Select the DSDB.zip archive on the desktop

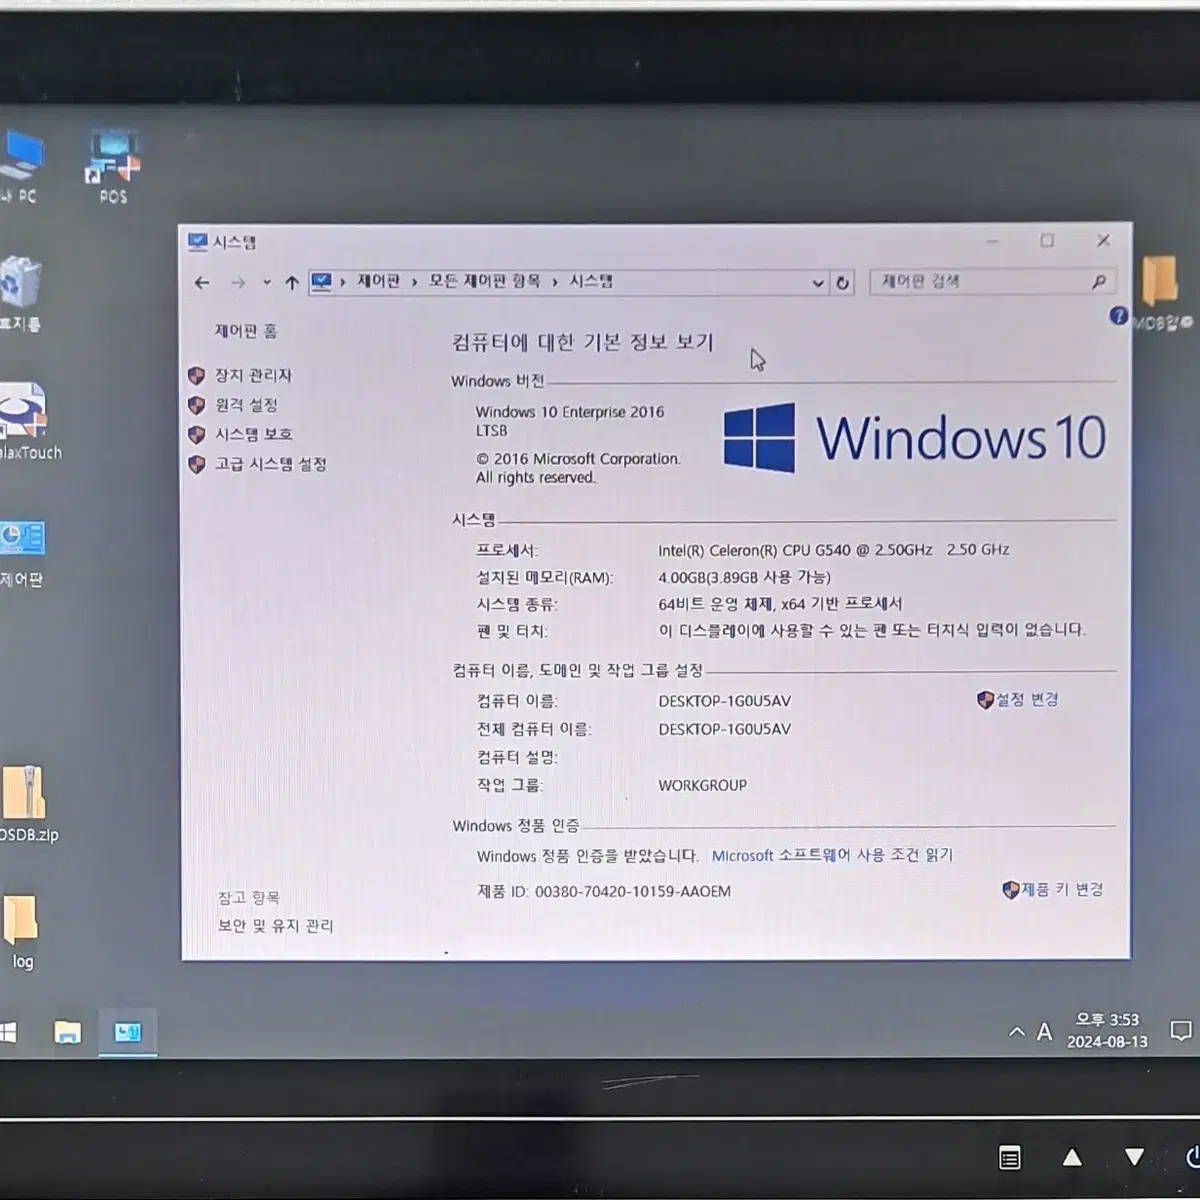pos(26,804)
